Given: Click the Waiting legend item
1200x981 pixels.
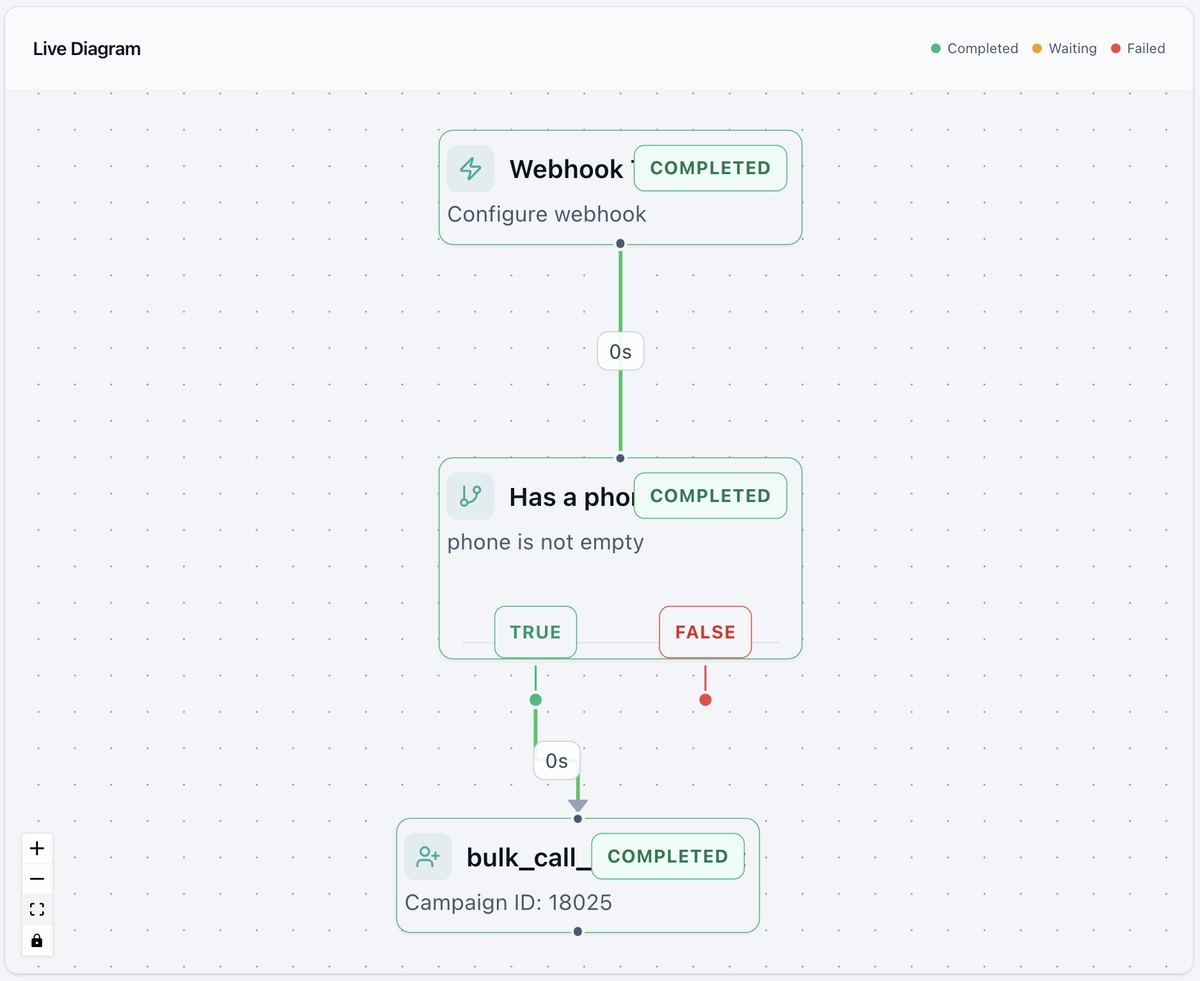Looking at the screenshot, I should pyautogui.click(x=1064, y=48).
